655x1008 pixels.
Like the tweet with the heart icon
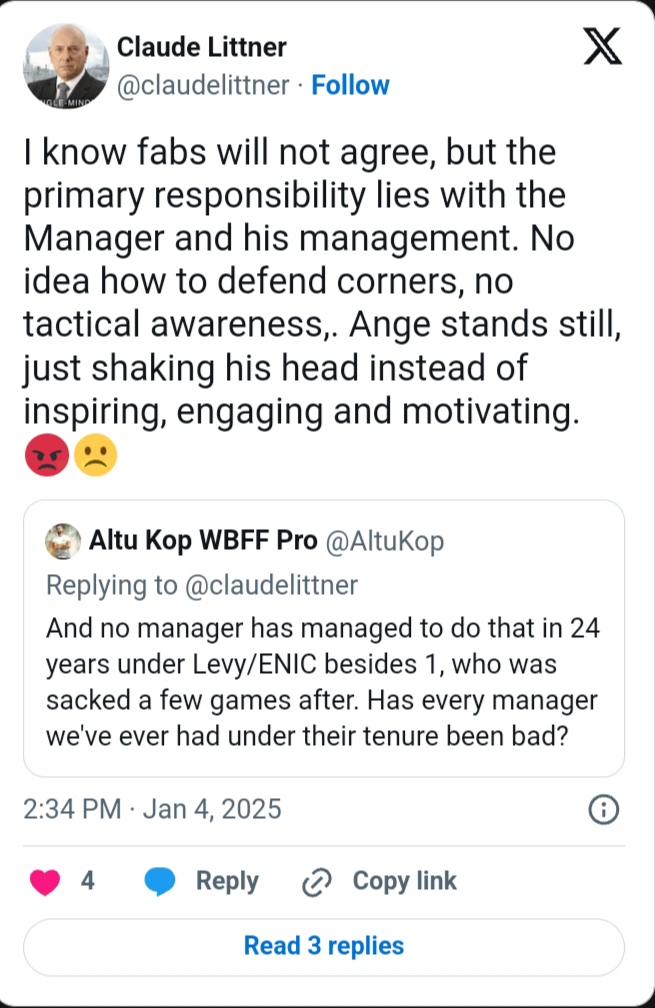point(45,881)
